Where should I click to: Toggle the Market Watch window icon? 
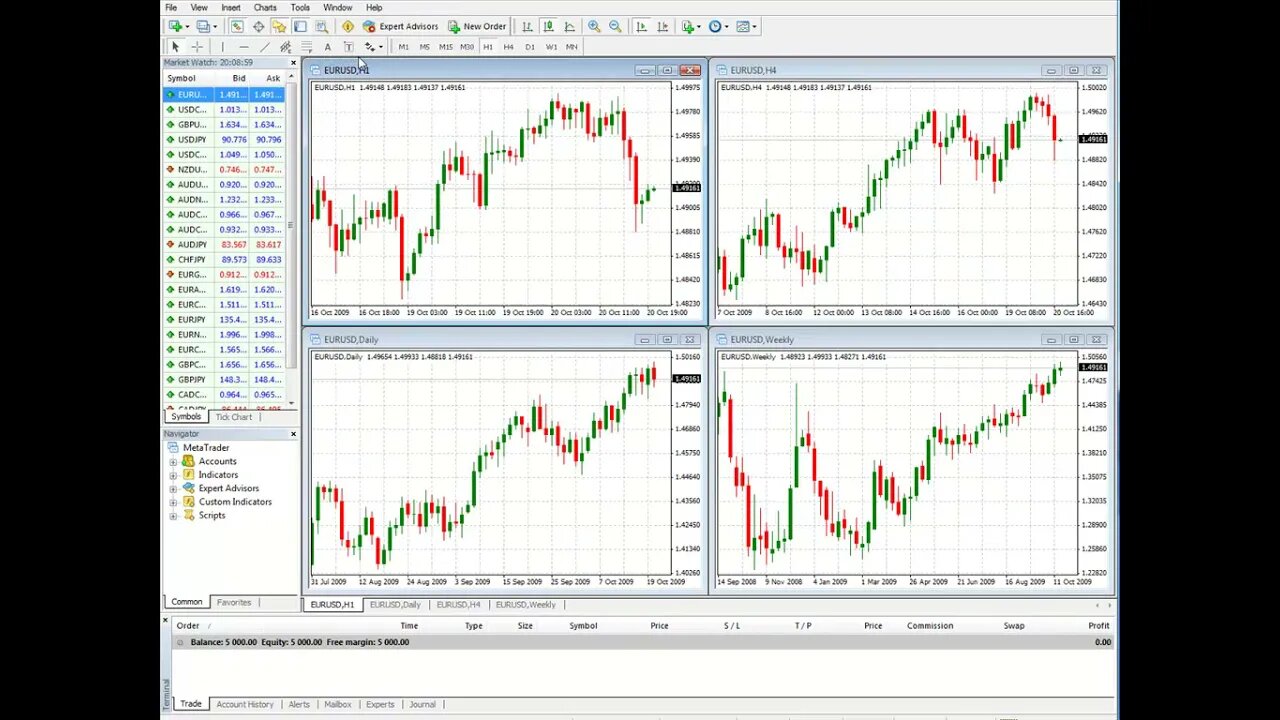click(x=237, y=26)
